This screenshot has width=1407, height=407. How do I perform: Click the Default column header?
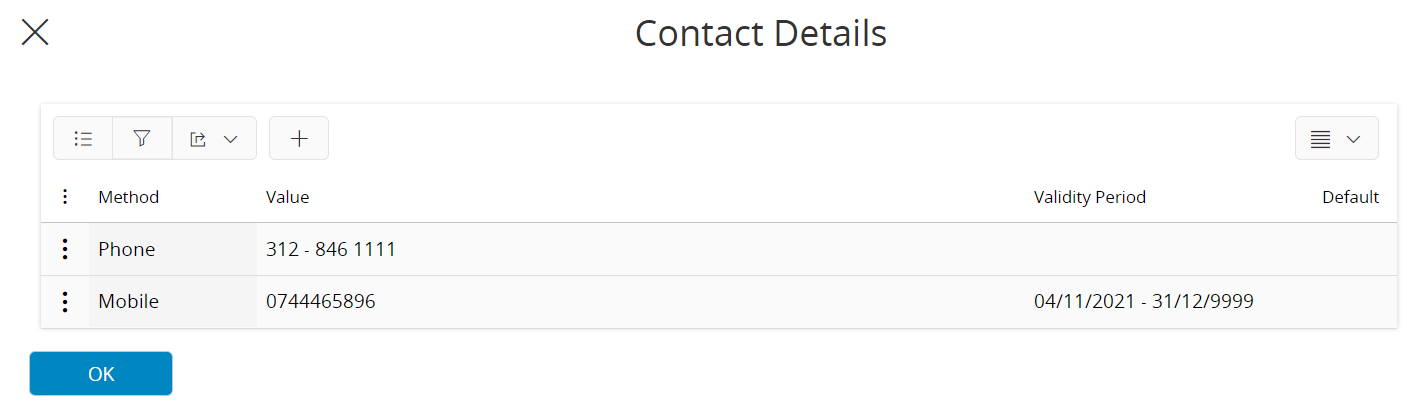point(1351,197)
